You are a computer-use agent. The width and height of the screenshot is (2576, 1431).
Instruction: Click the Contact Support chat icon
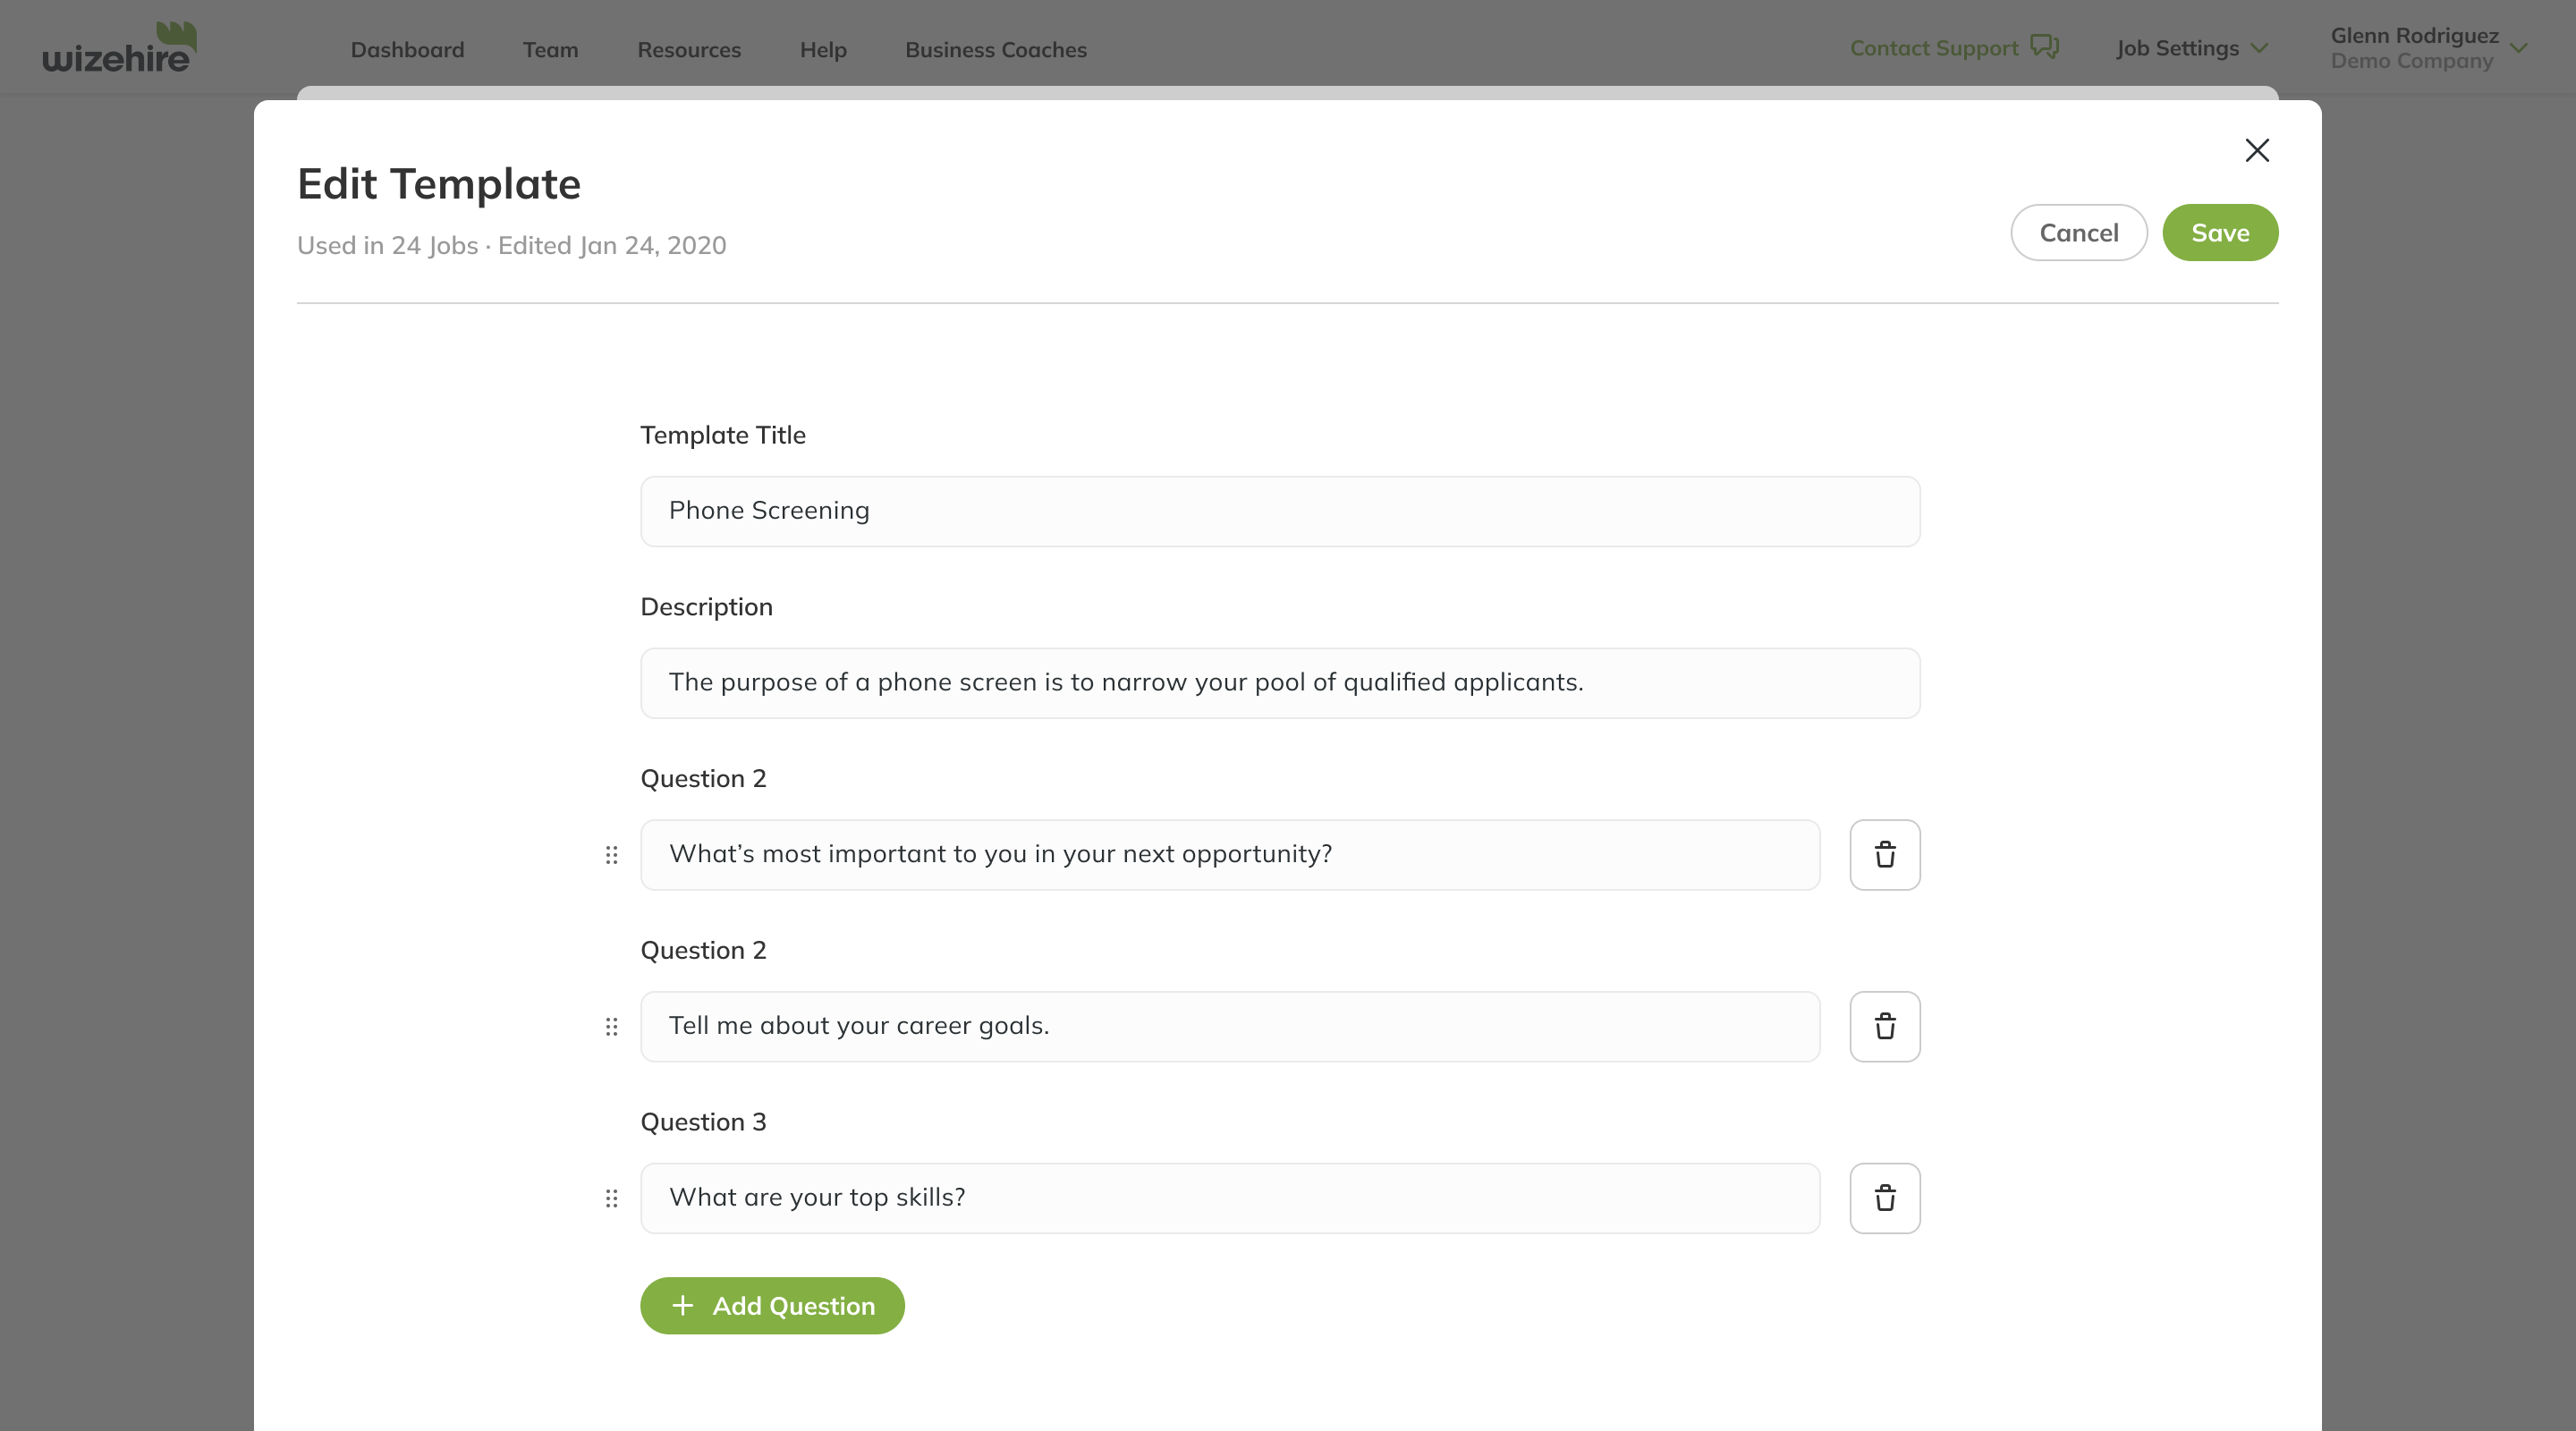pos(2044,47)
